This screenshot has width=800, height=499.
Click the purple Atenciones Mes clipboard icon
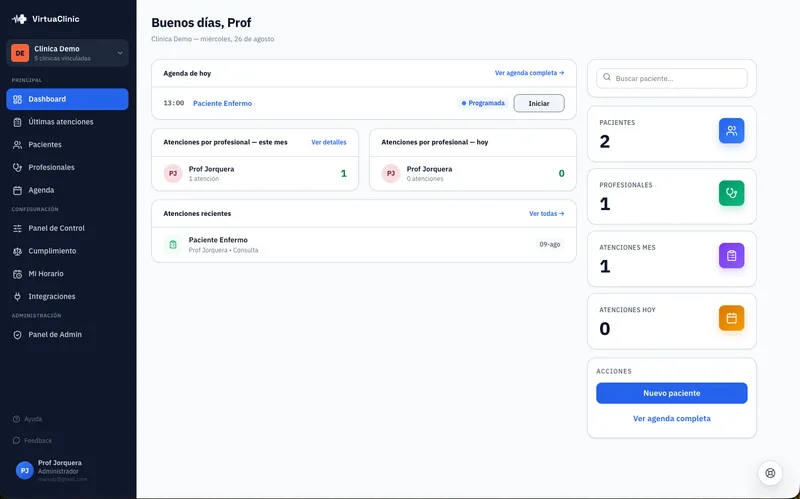[x=731, y=256]
